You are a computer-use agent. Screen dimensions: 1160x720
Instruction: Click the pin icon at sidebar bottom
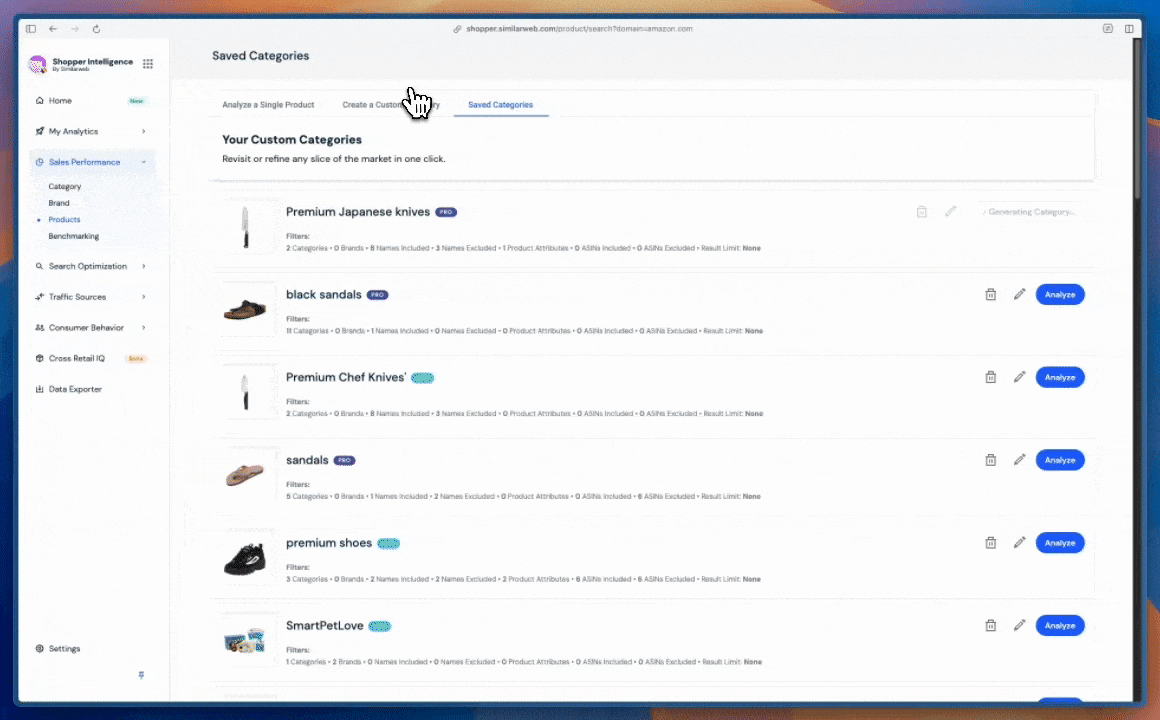pos(141,675)
